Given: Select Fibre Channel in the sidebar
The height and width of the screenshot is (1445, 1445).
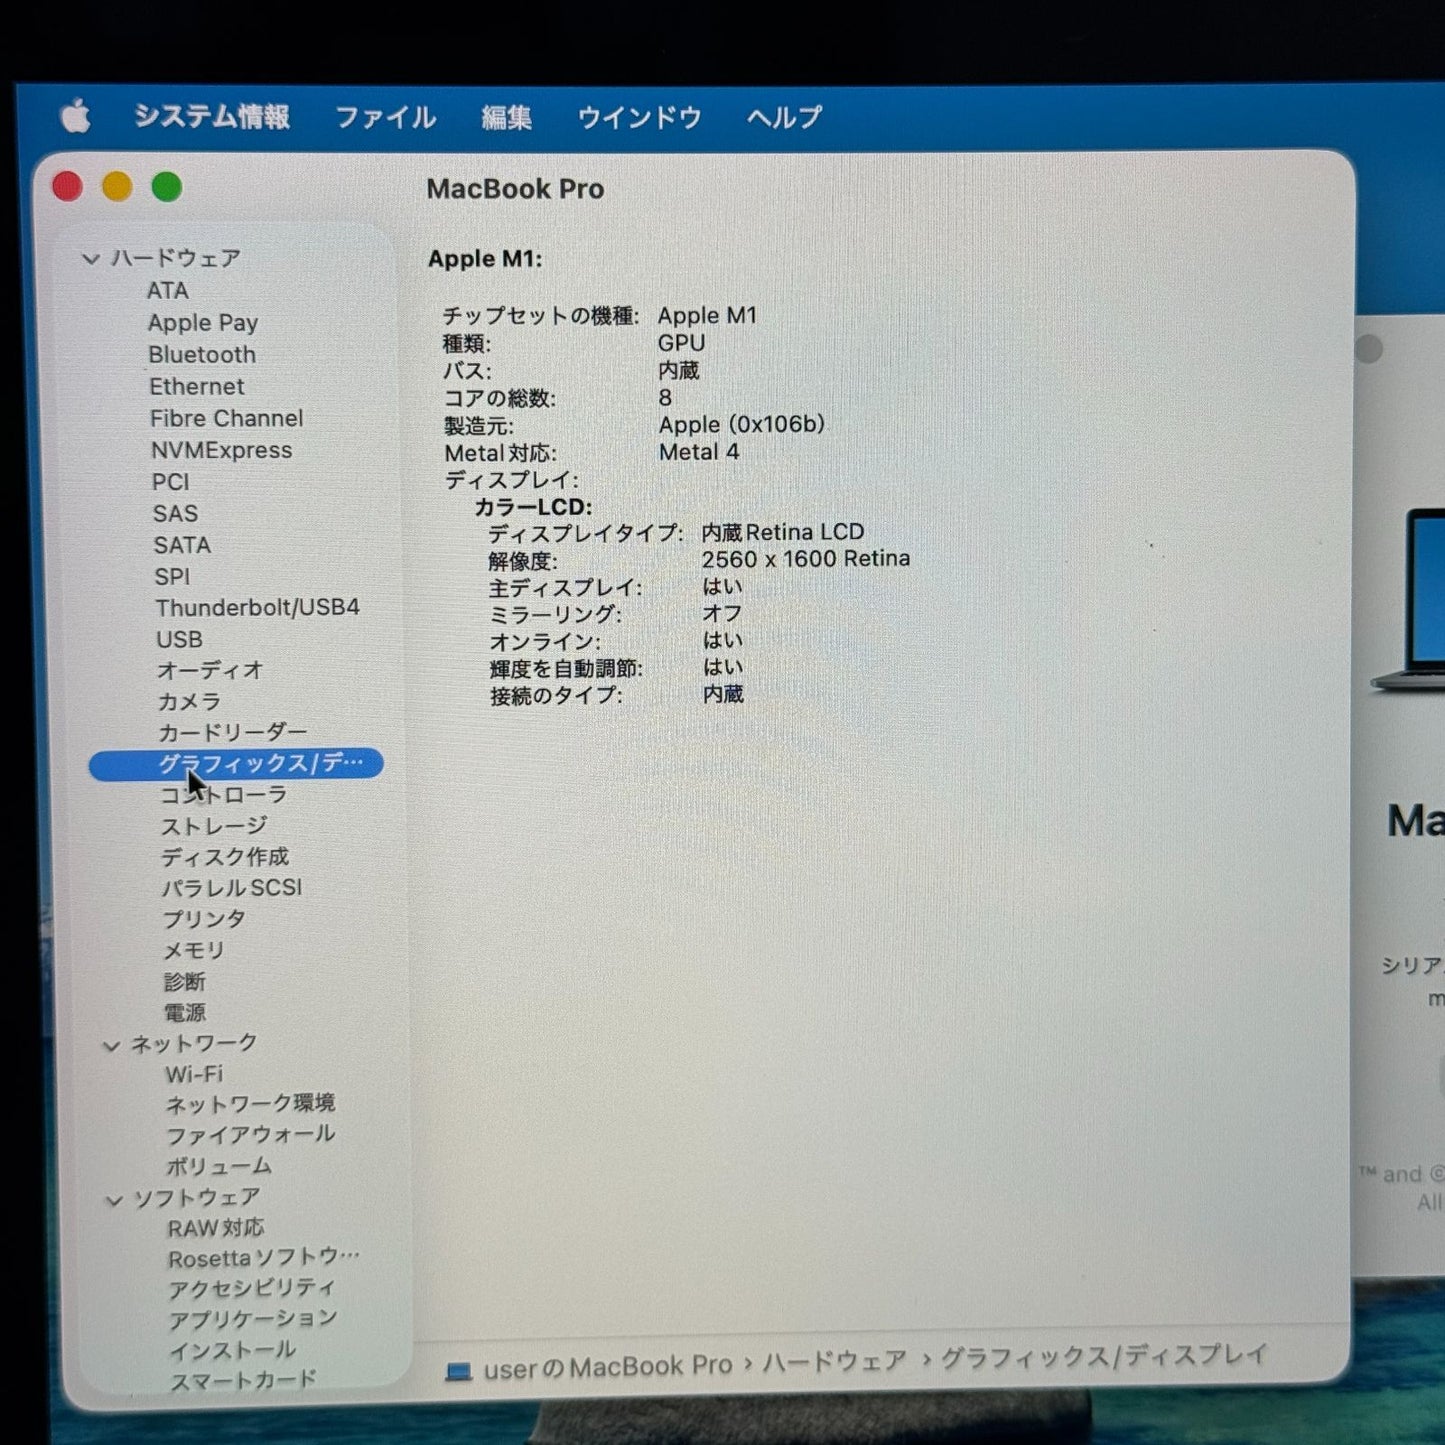Looking at the screenshot, I should (x=227, y=419).
